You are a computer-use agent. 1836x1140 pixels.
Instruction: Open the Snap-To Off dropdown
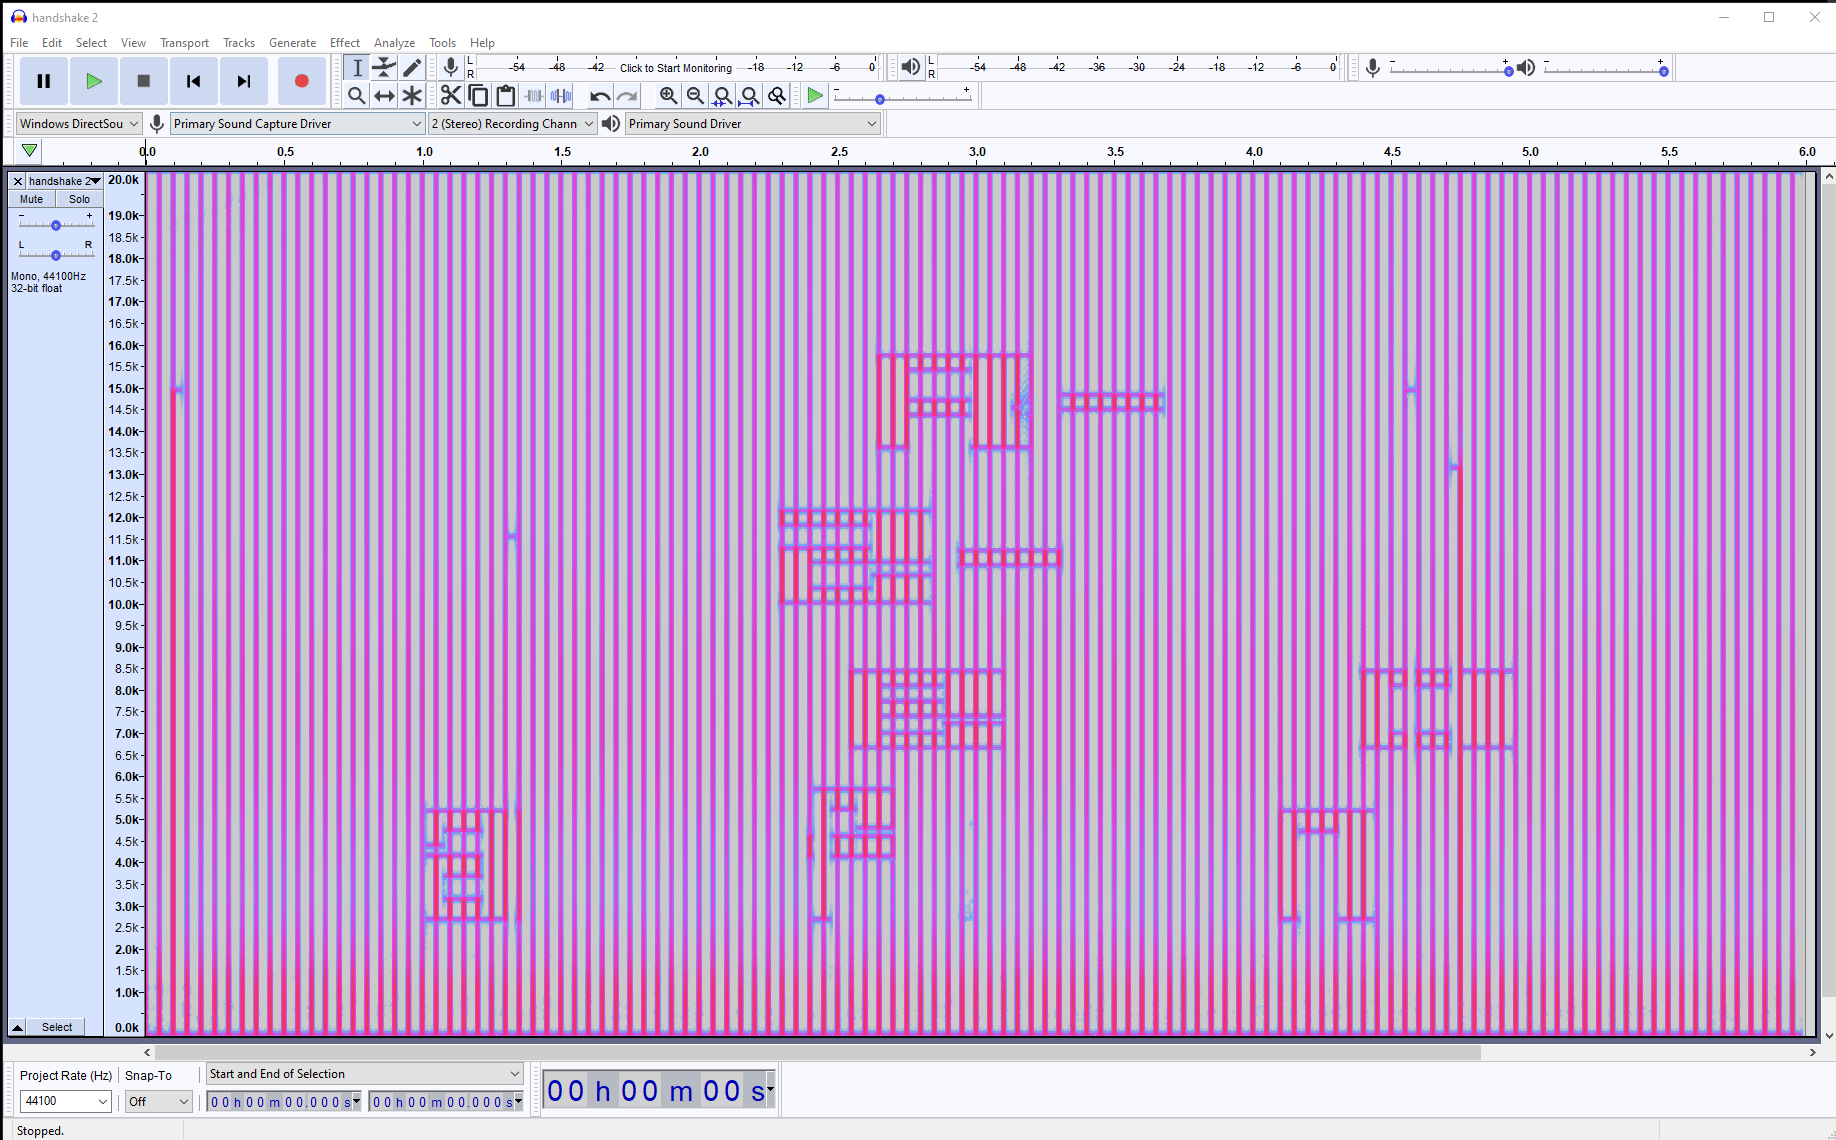pos(159,1101)
